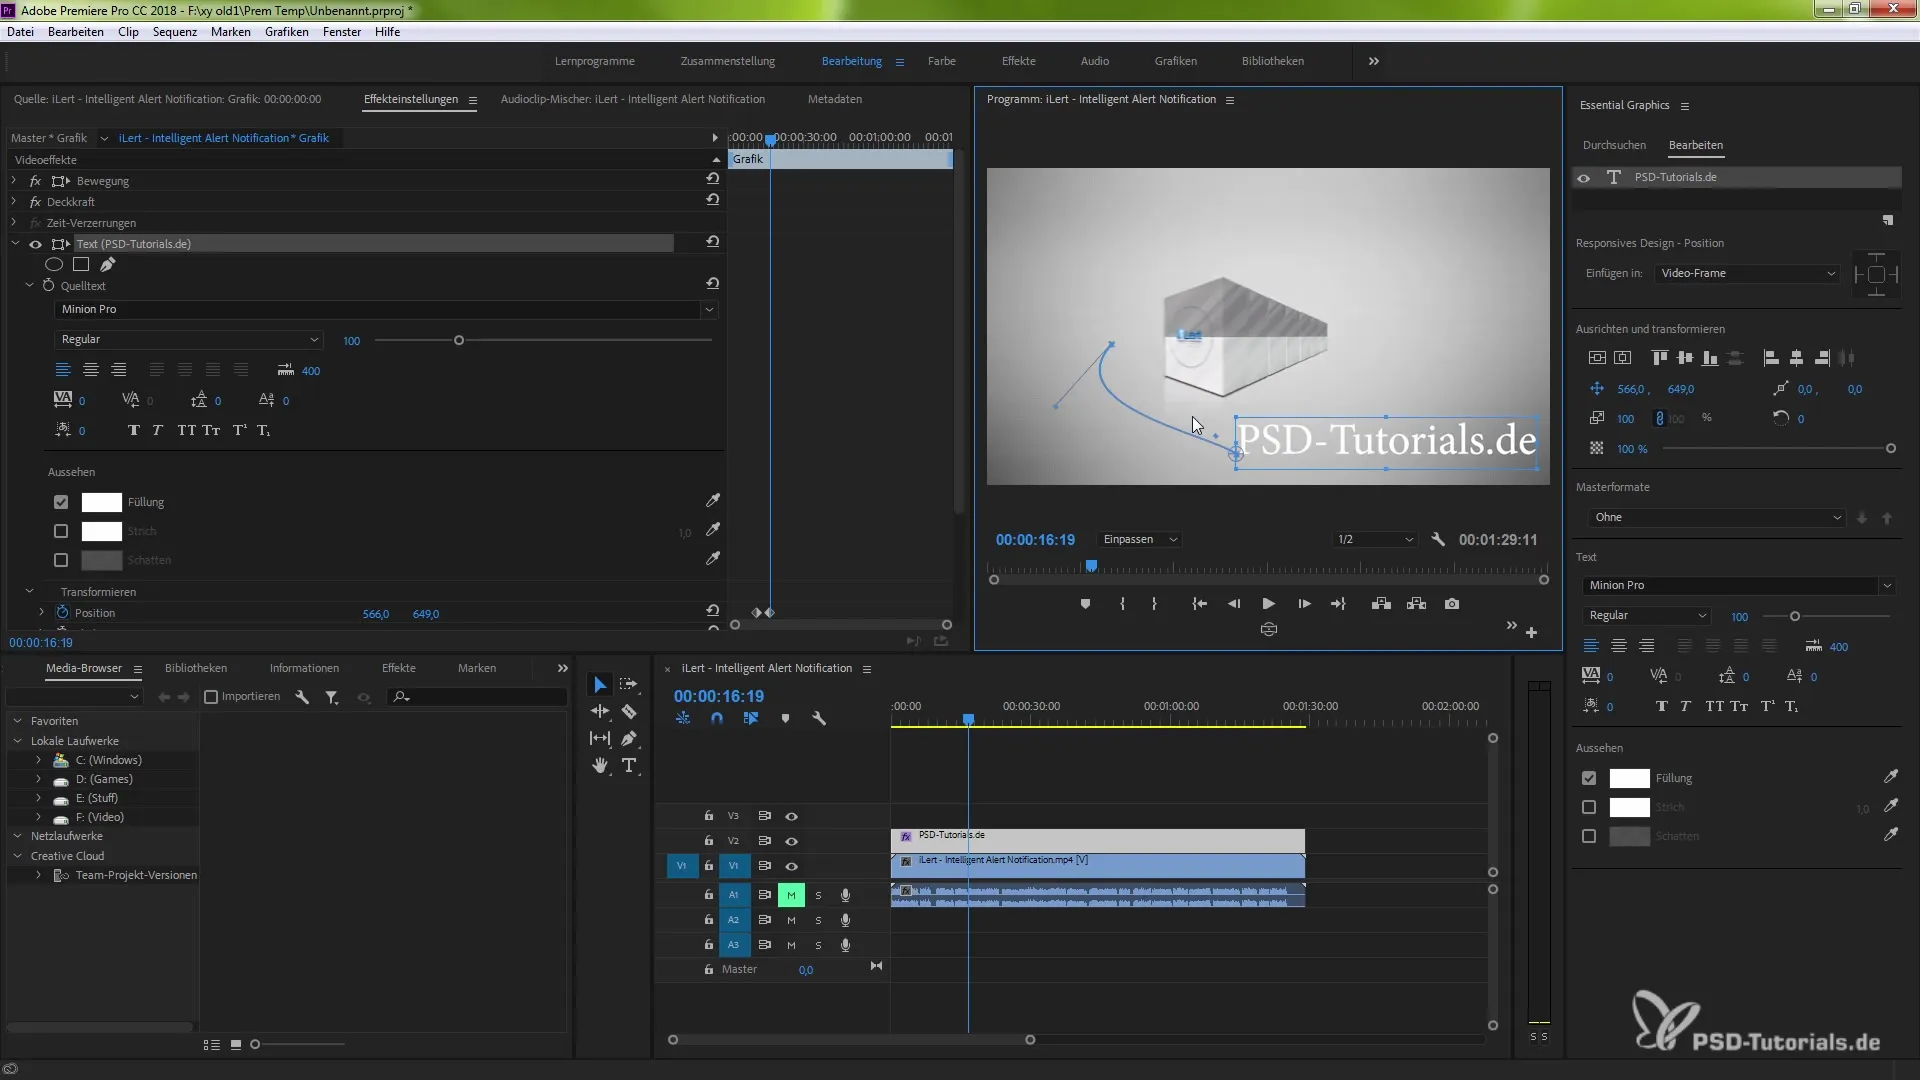Open timeline display settings wrench
Screen dimensions: 1920x1080
(x=819, y=718)
